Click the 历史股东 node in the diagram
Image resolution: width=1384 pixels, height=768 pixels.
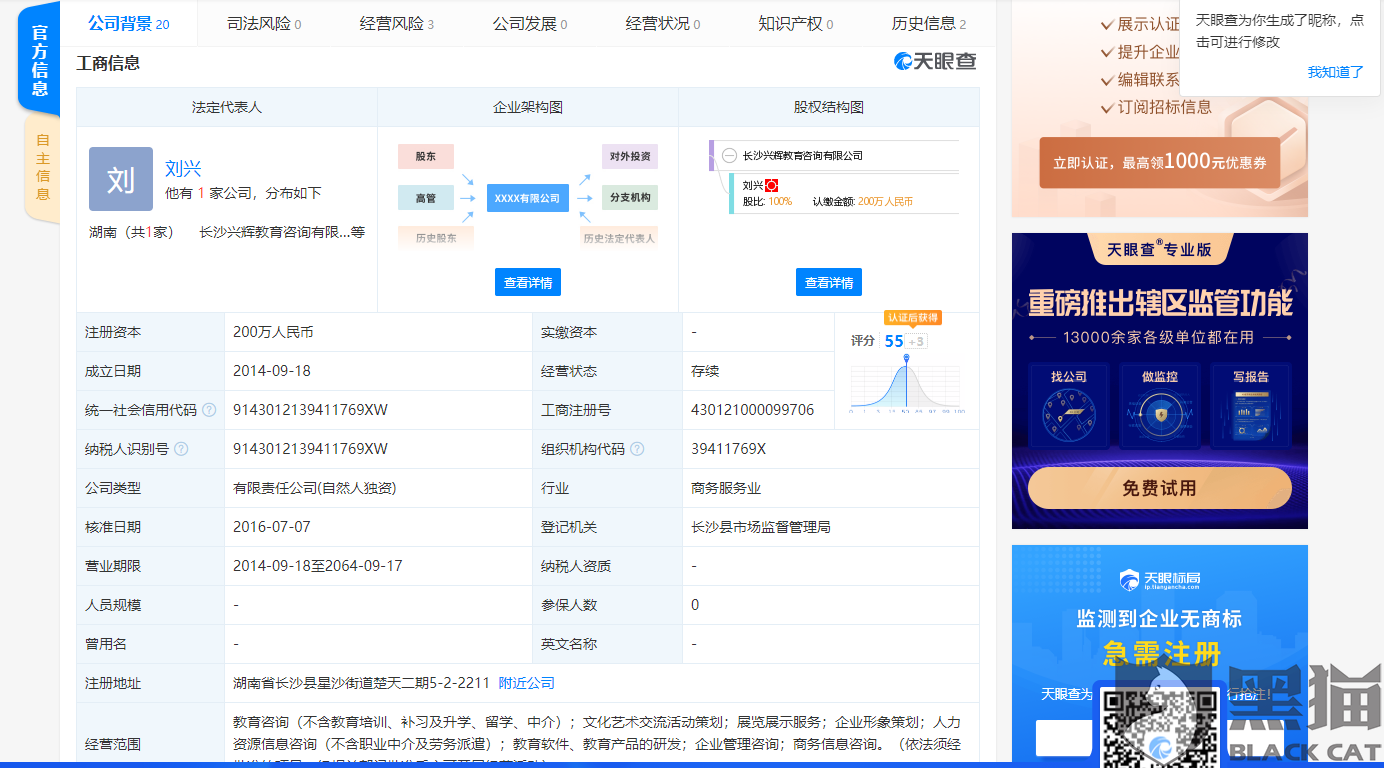click(436, 238)
